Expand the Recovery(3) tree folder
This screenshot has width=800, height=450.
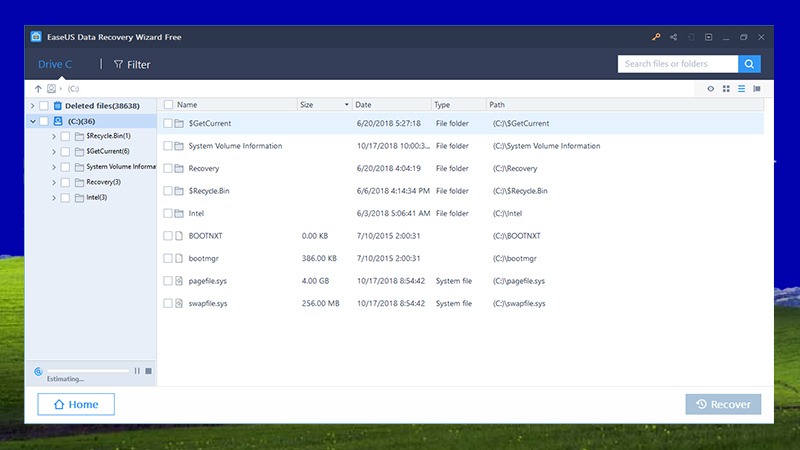click(x=54, y=182)
